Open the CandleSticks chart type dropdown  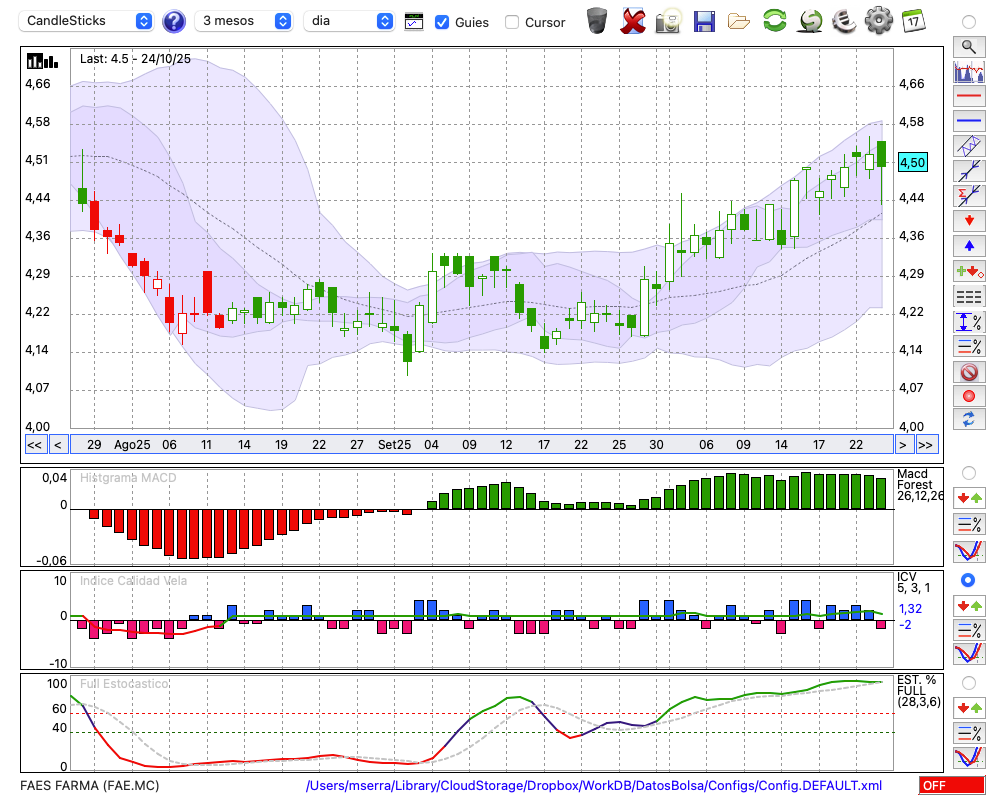click(86, 21)
